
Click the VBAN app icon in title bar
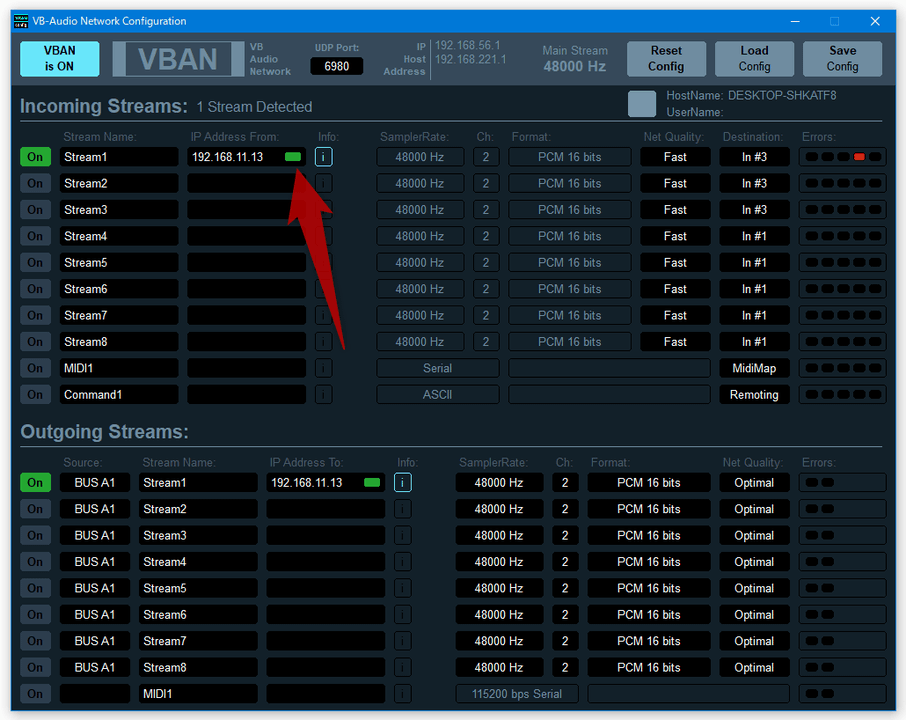(x=21, y=21)
